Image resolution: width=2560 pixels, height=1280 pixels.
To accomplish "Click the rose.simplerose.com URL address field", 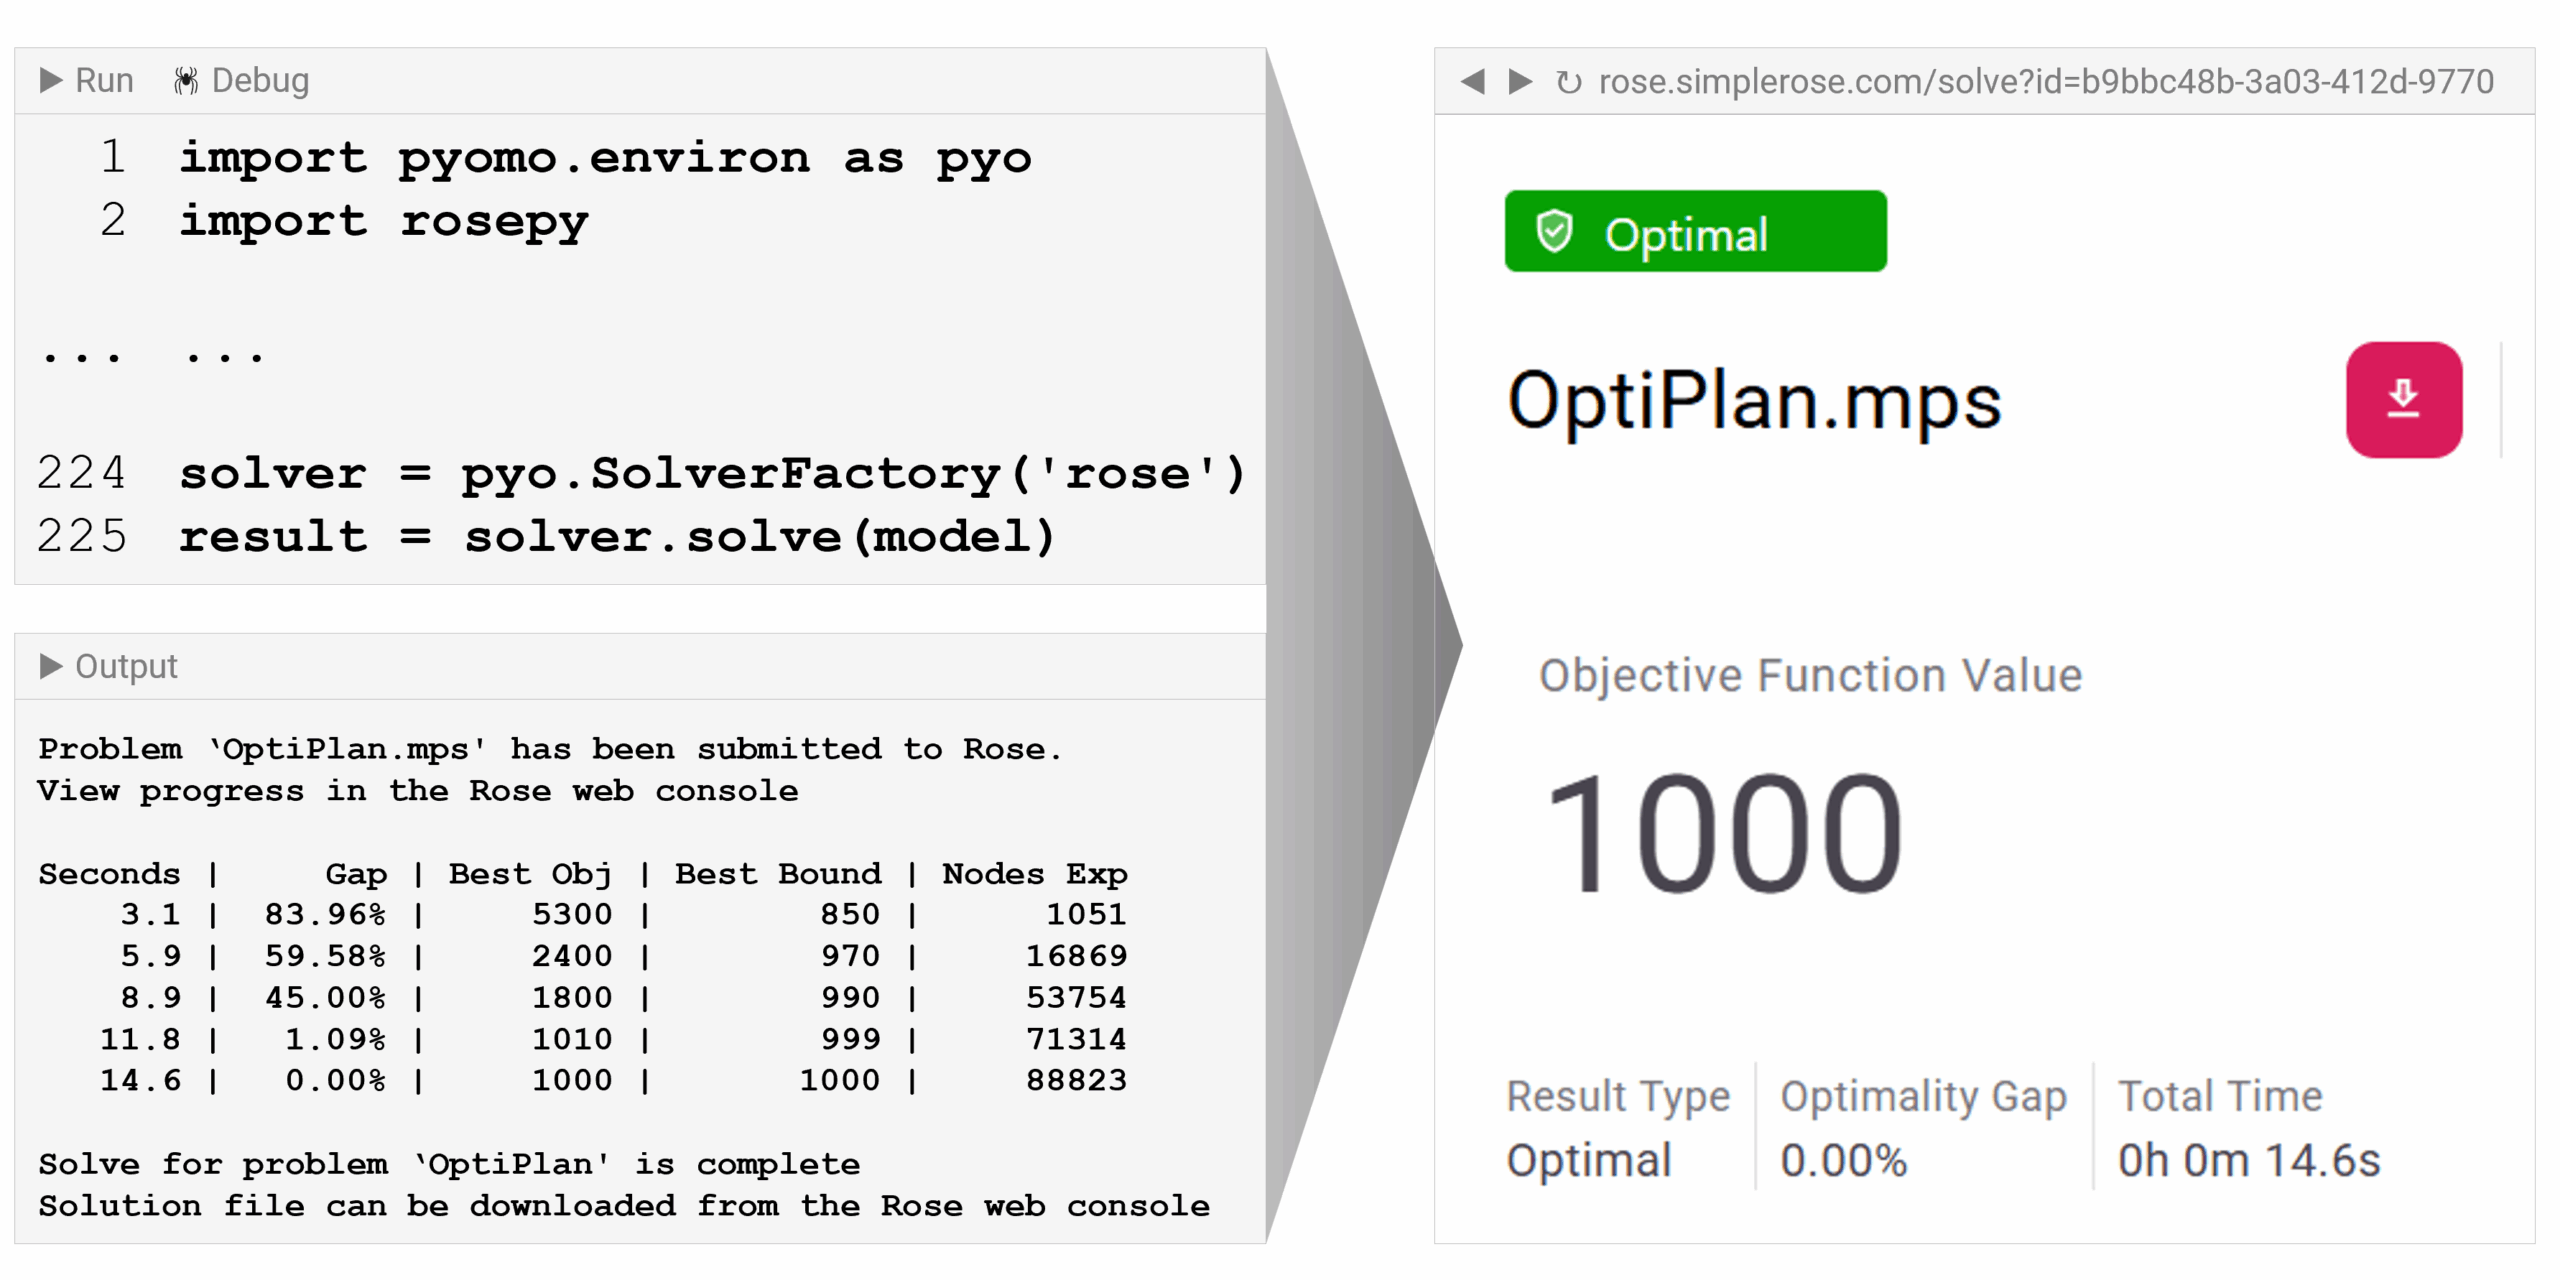I will [2046, 81].
